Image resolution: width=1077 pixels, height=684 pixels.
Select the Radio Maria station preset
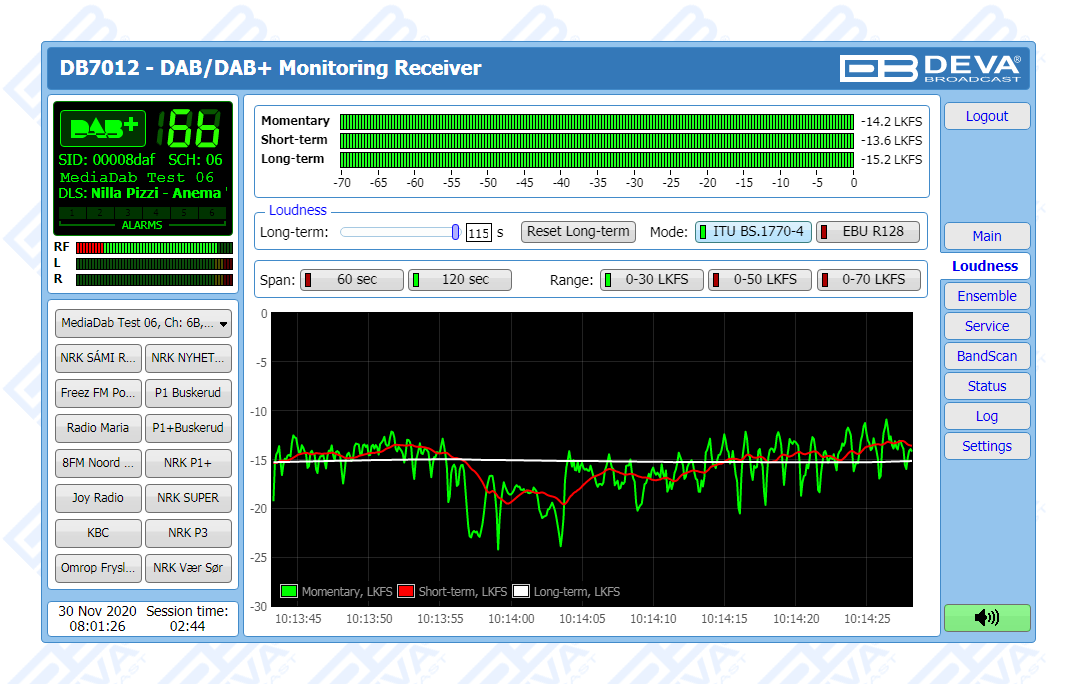98,428
